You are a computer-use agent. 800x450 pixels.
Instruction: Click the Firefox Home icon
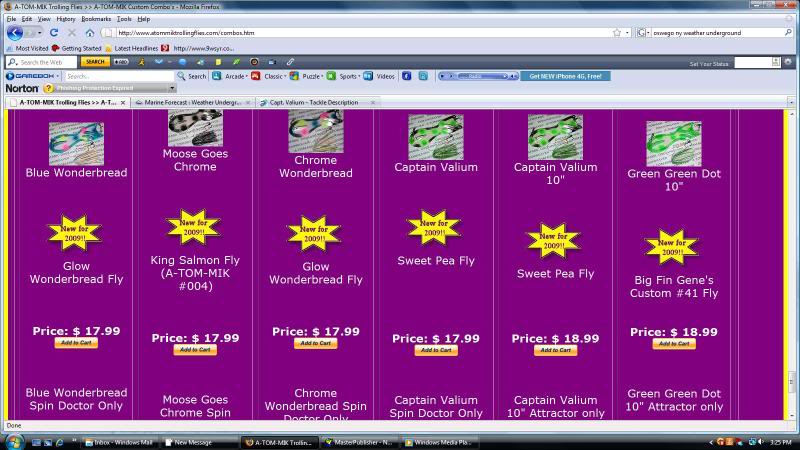pyautogui.click(x=90, y=32)
